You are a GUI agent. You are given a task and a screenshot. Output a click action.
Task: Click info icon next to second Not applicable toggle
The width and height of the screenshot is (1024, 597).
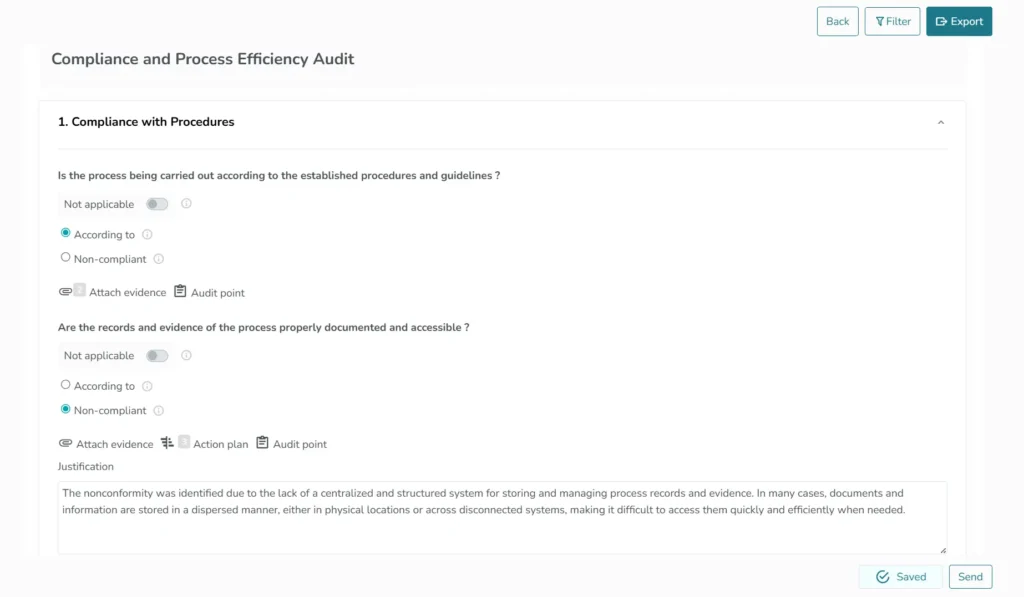point(186,355)
